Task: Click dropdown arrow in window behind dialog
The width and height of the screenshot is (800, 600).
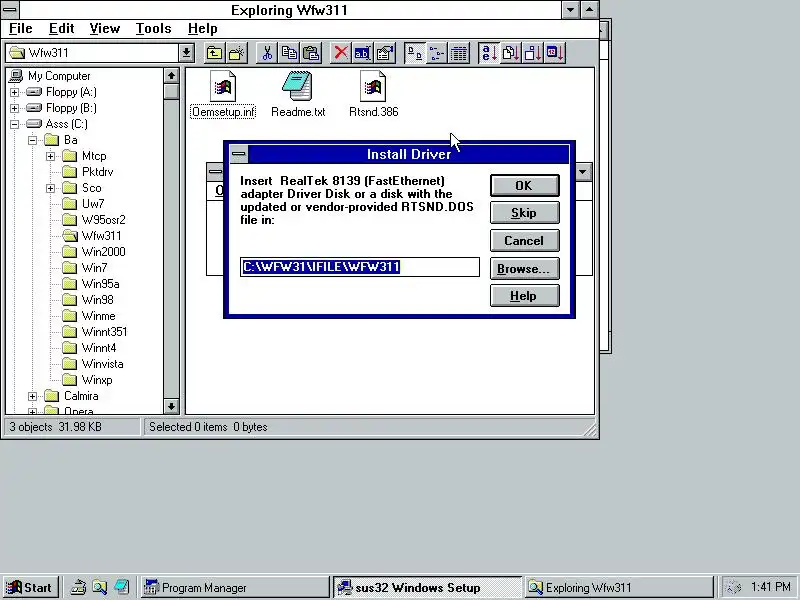Action: click(x=583, y=172)
